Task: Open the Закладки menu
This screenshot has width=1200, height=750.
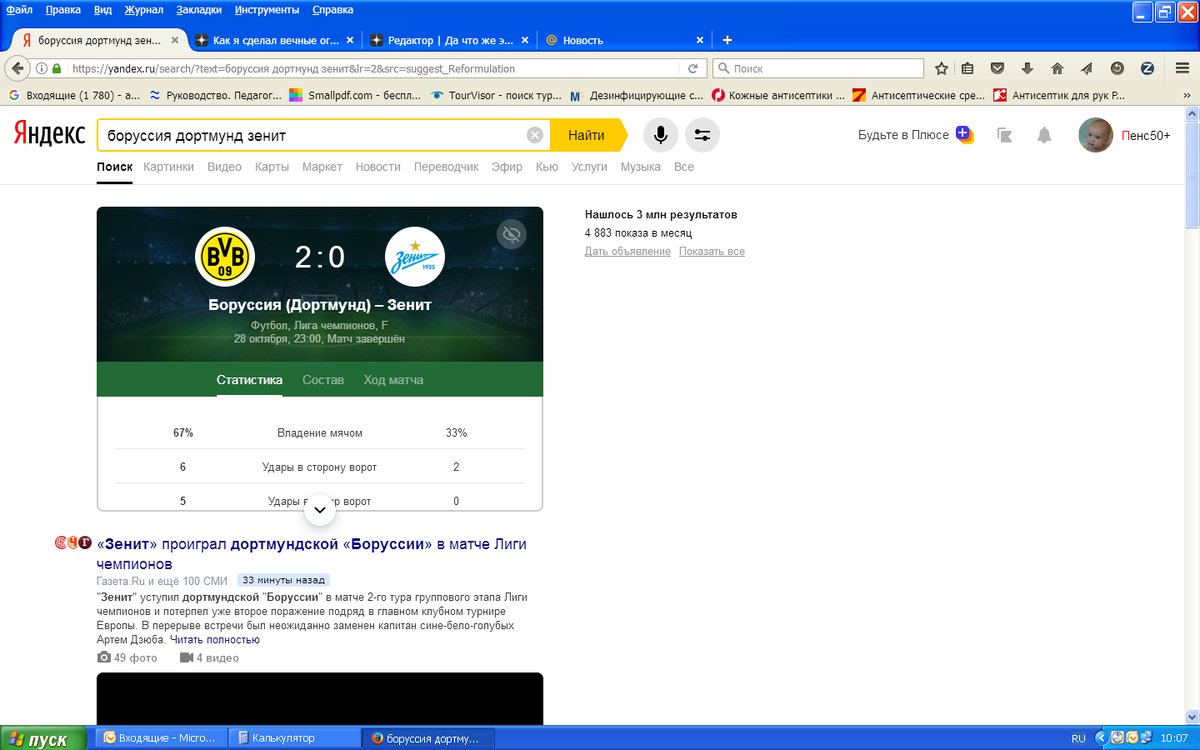Action: pos(199,10)
